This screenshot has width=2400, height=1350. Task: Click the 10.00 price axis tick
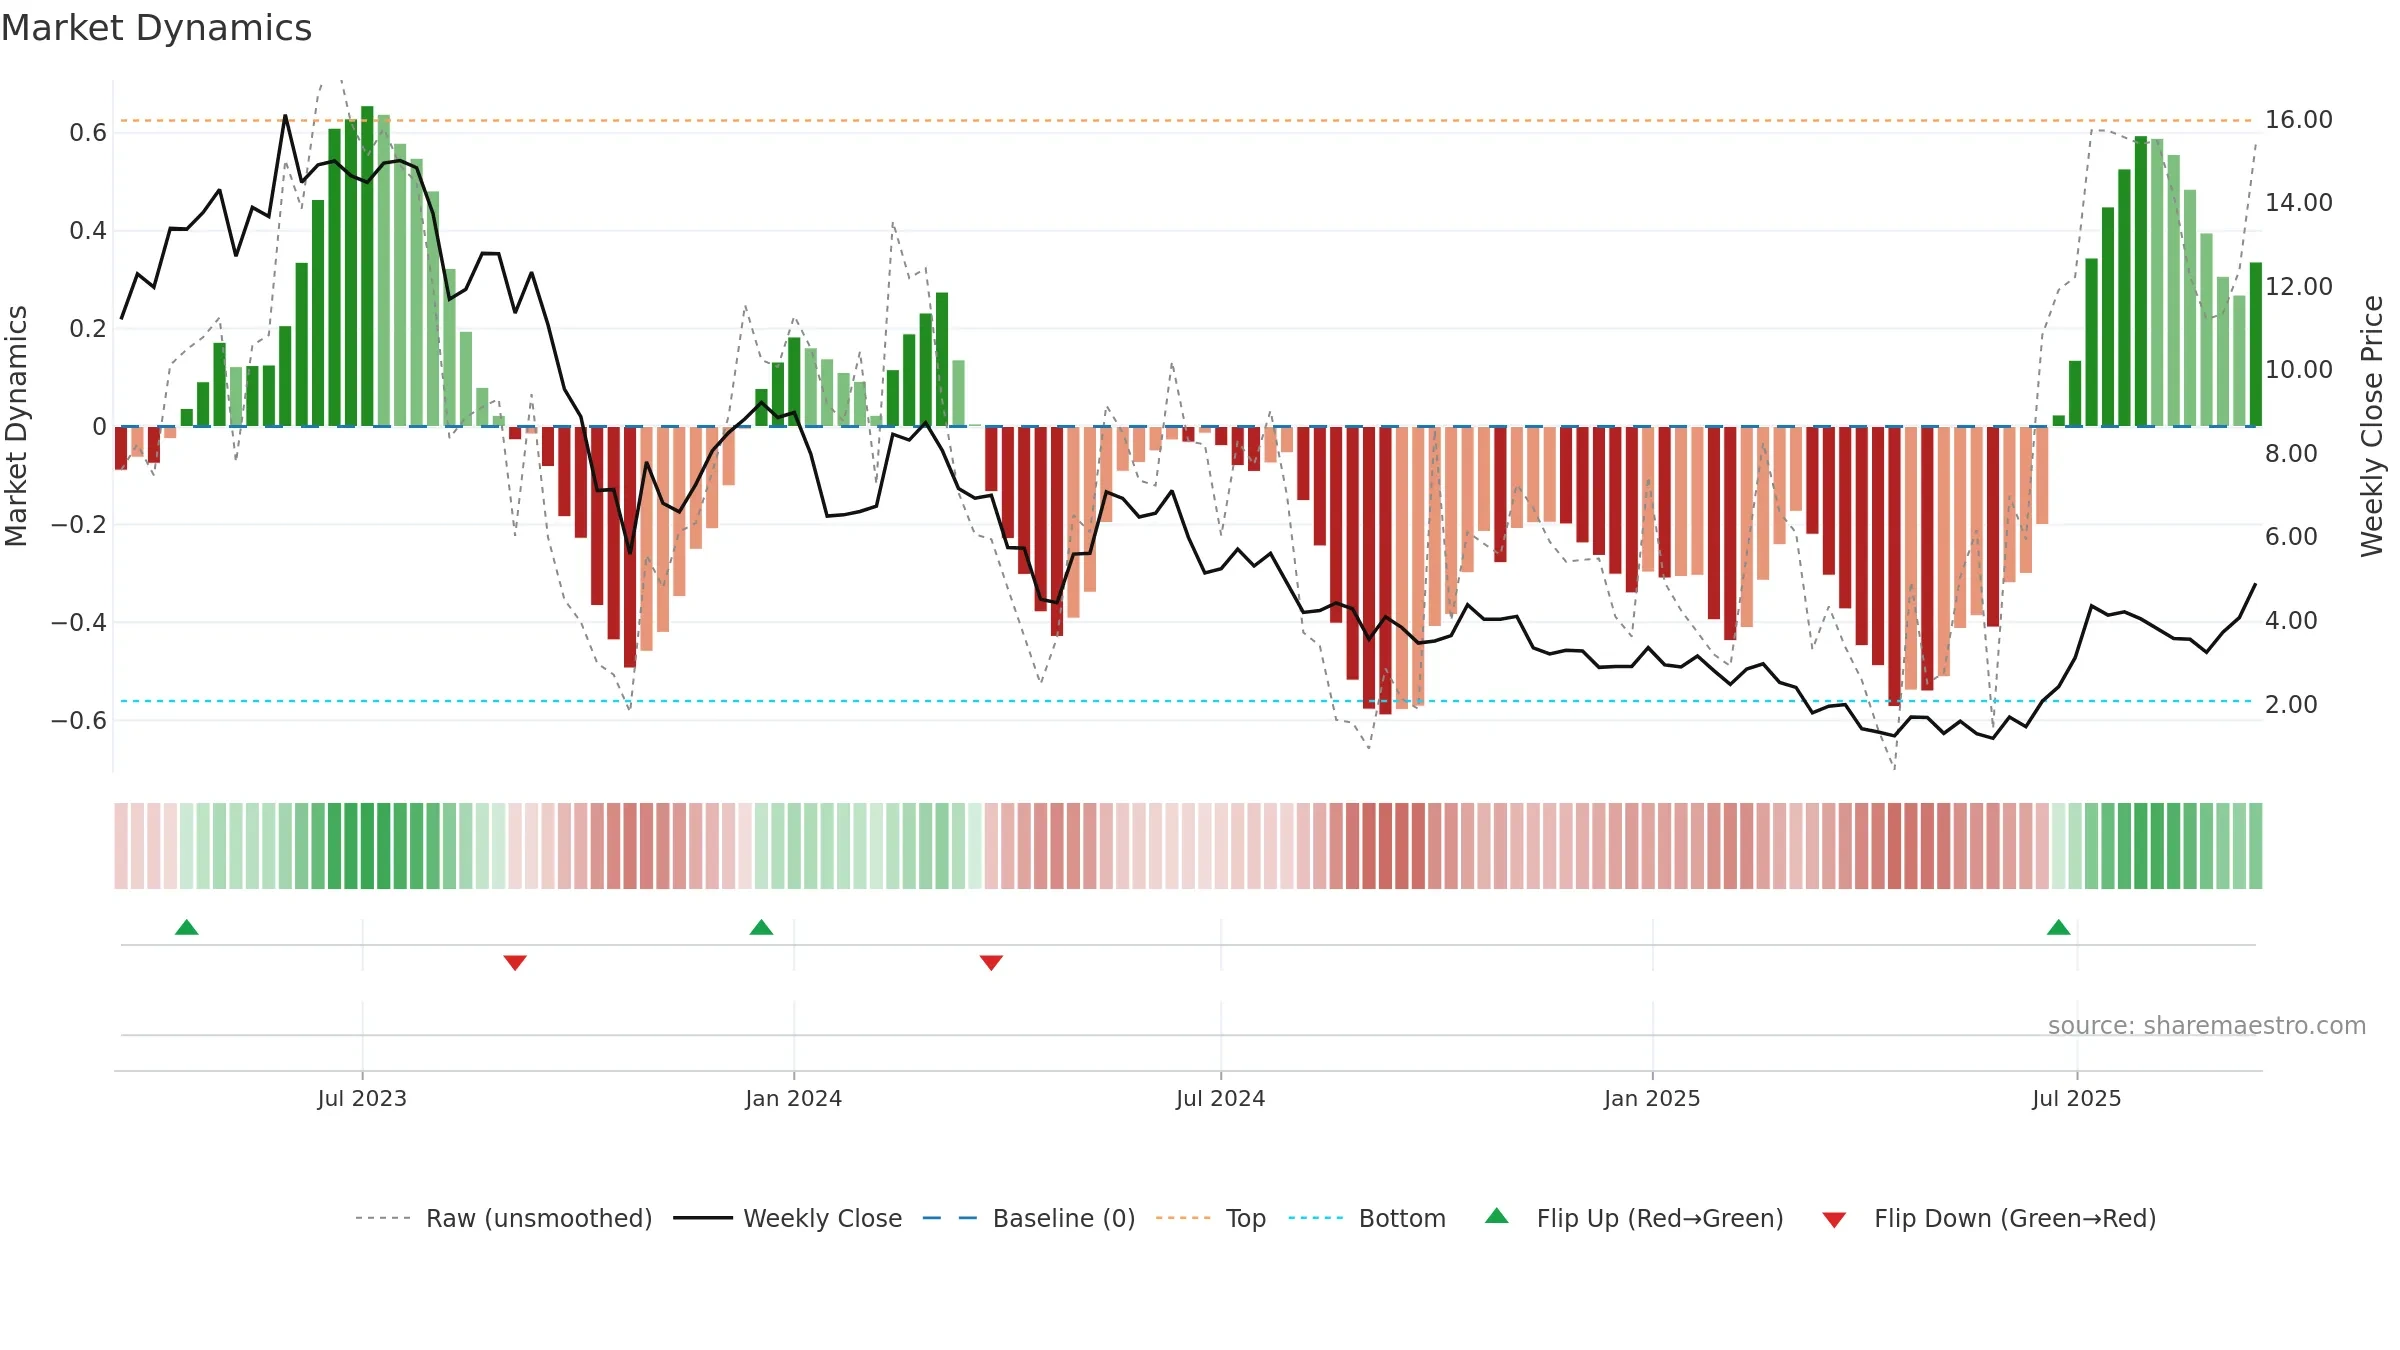(x=2298, y=370)
